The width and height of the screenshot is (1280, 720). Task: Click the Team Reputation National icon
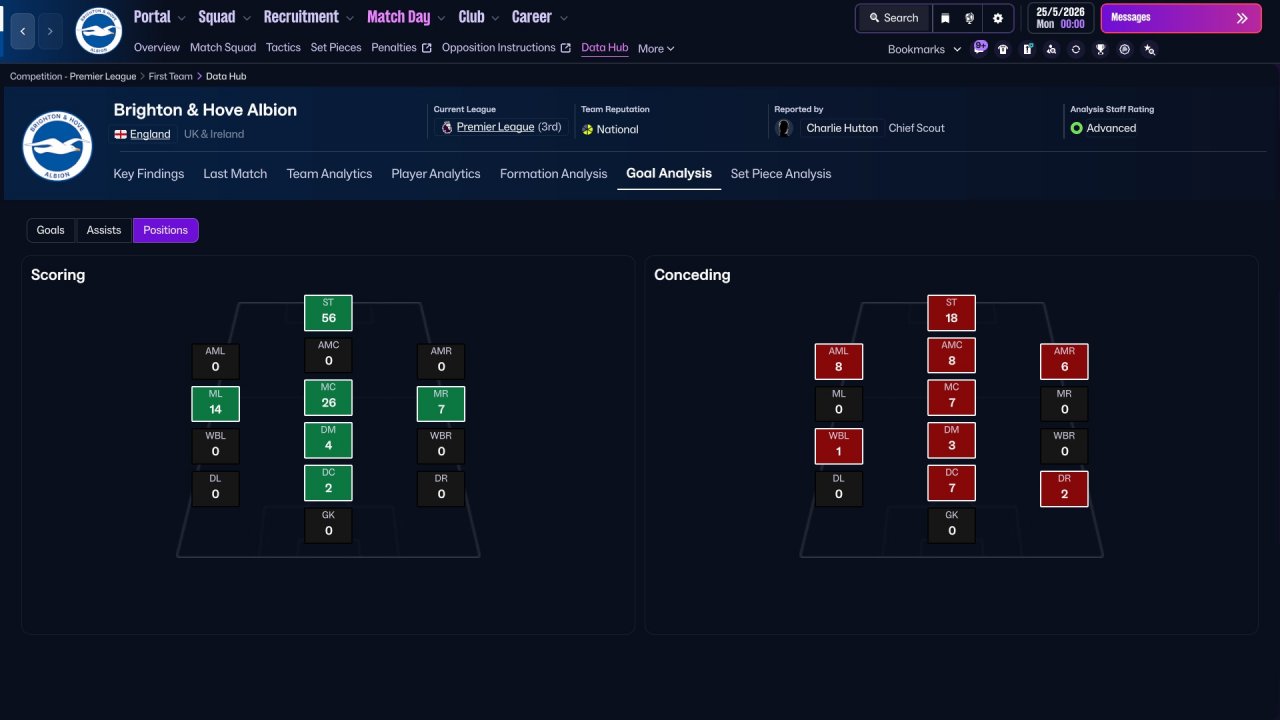pos(588,129)
